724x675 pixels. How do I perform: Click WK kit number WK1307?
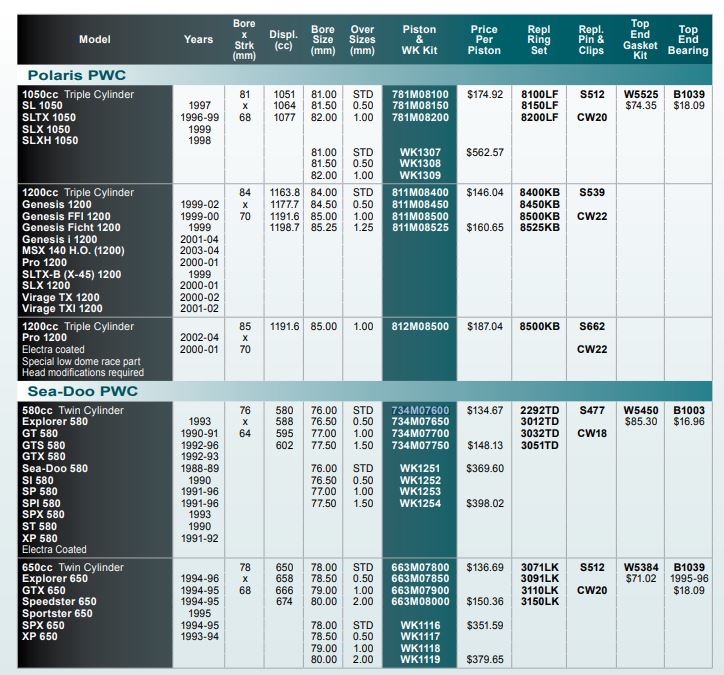pos(420,152)
